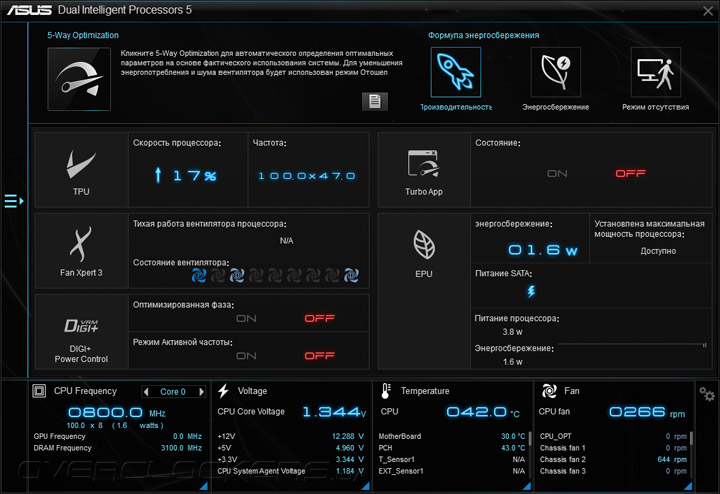Open the optimization report document icon
The height and width of the screenshot is (494, 720).
[x=375, y=101]
